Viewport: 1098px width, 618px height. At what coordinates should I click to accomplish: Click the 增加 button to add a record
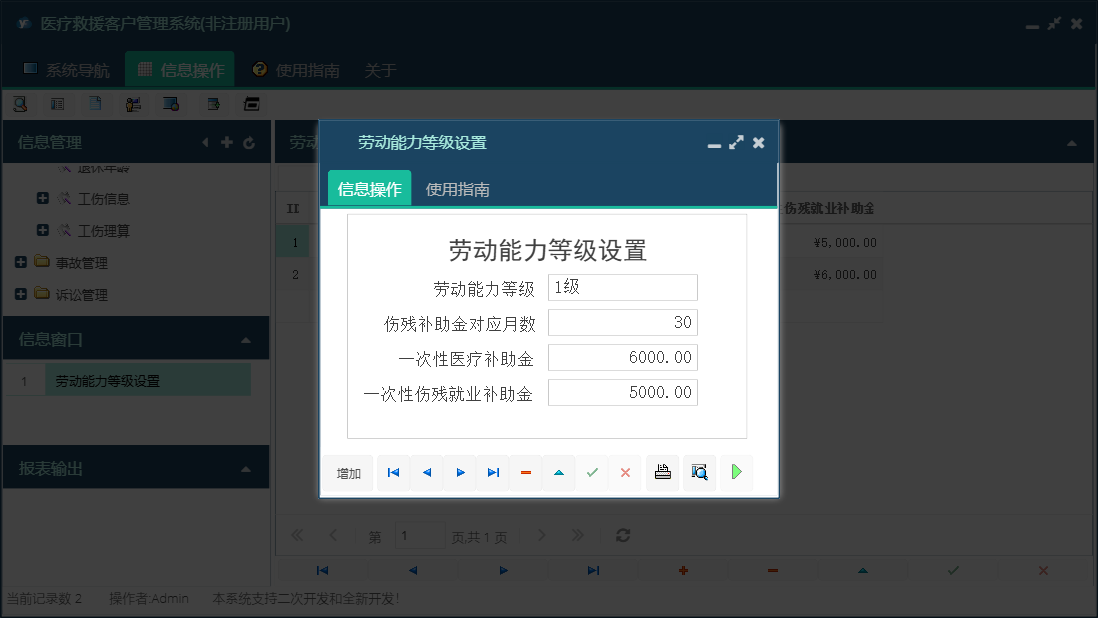coord(347,472)
